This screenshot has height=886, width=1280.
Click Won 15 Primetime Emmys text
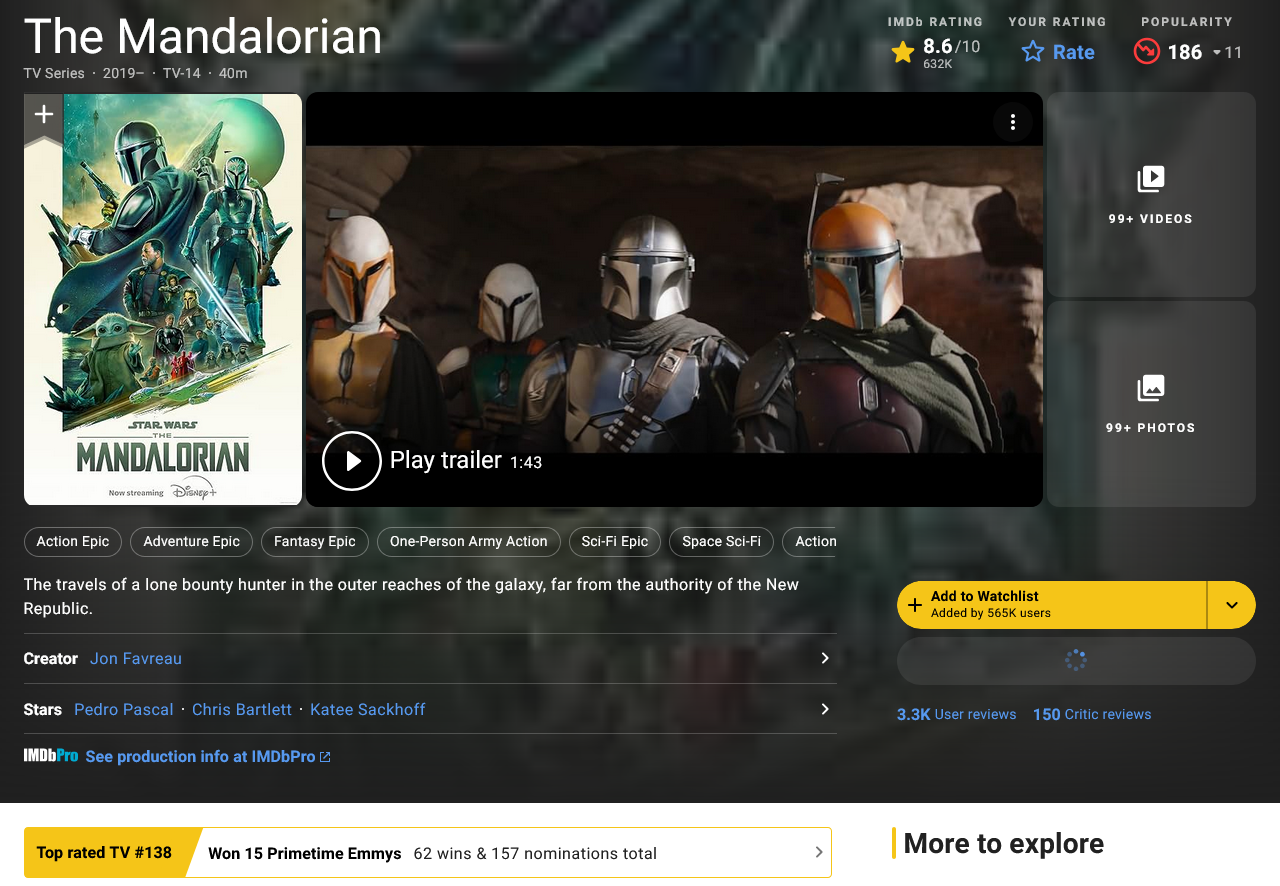point(305,853)
